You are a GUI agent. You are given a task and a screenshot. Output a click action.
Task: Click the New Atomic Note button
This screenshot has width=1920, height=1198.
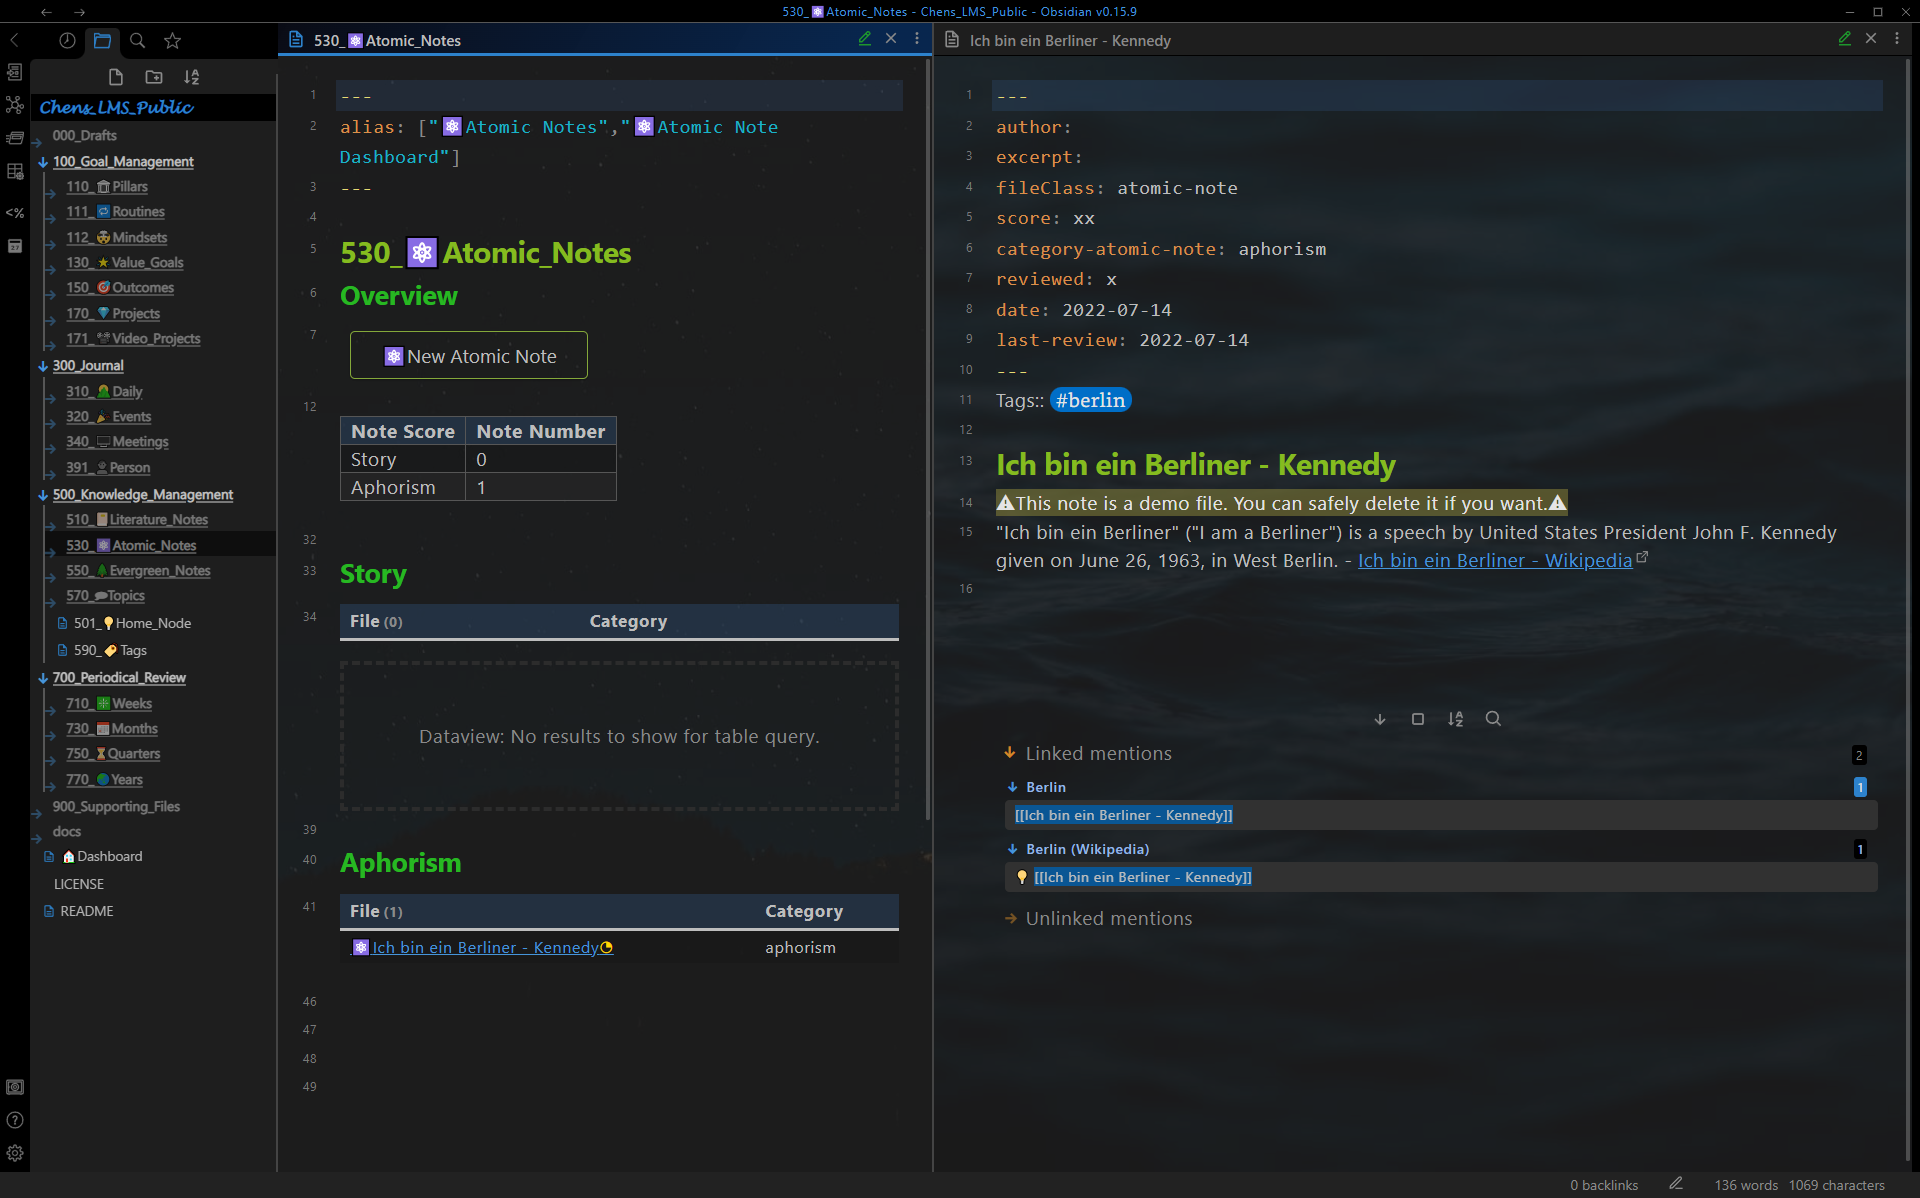point(469,356)
